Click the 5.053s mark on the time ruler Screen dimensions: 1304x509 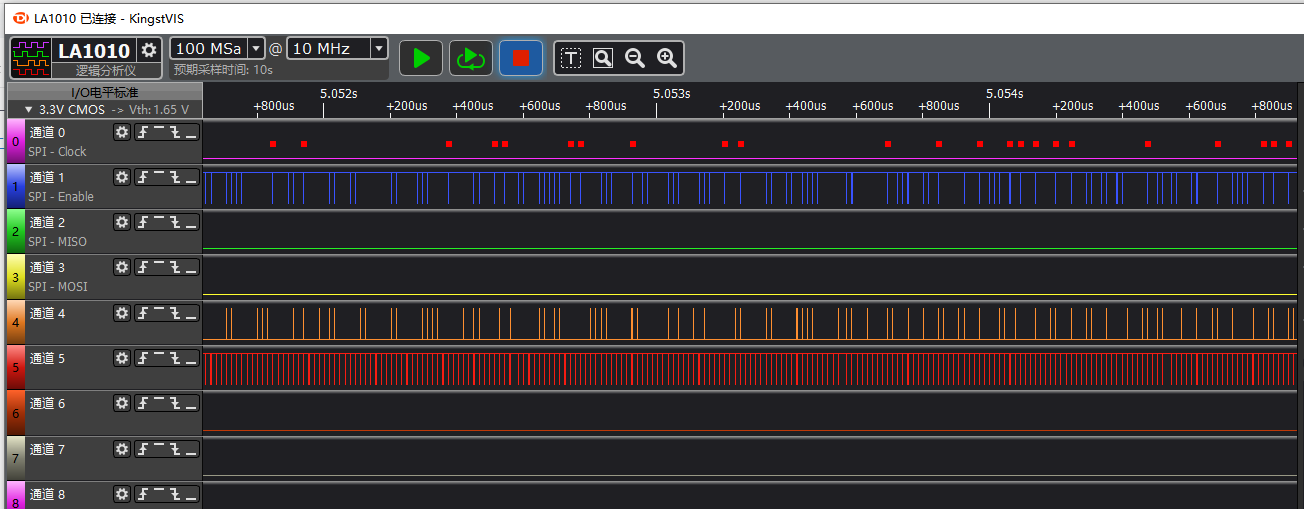[671, 93]
